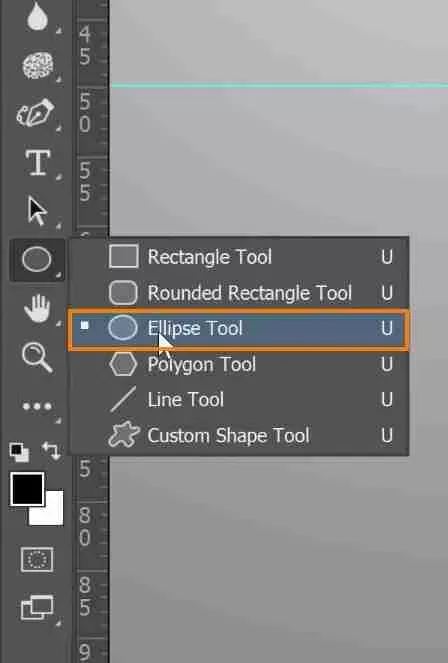Select the Zoom magnifier tool
Image resolution: width=448 pixels, height=663 pixels.
(37, 357)
